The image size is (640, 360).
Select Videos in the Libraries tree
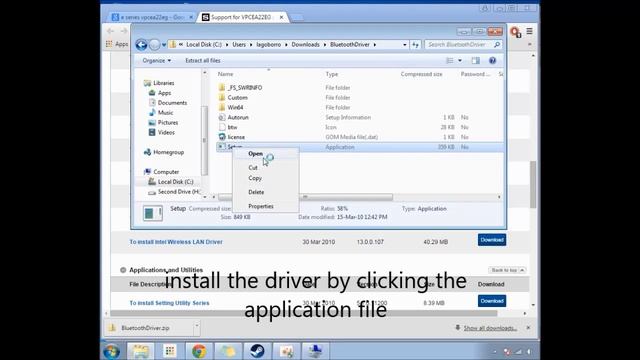click(166, 132)
